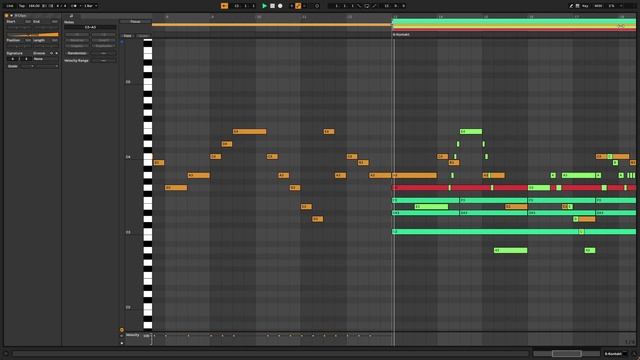Click the Legato button
The width and height of the screenshot is (640, 360).
click(77, 46)
